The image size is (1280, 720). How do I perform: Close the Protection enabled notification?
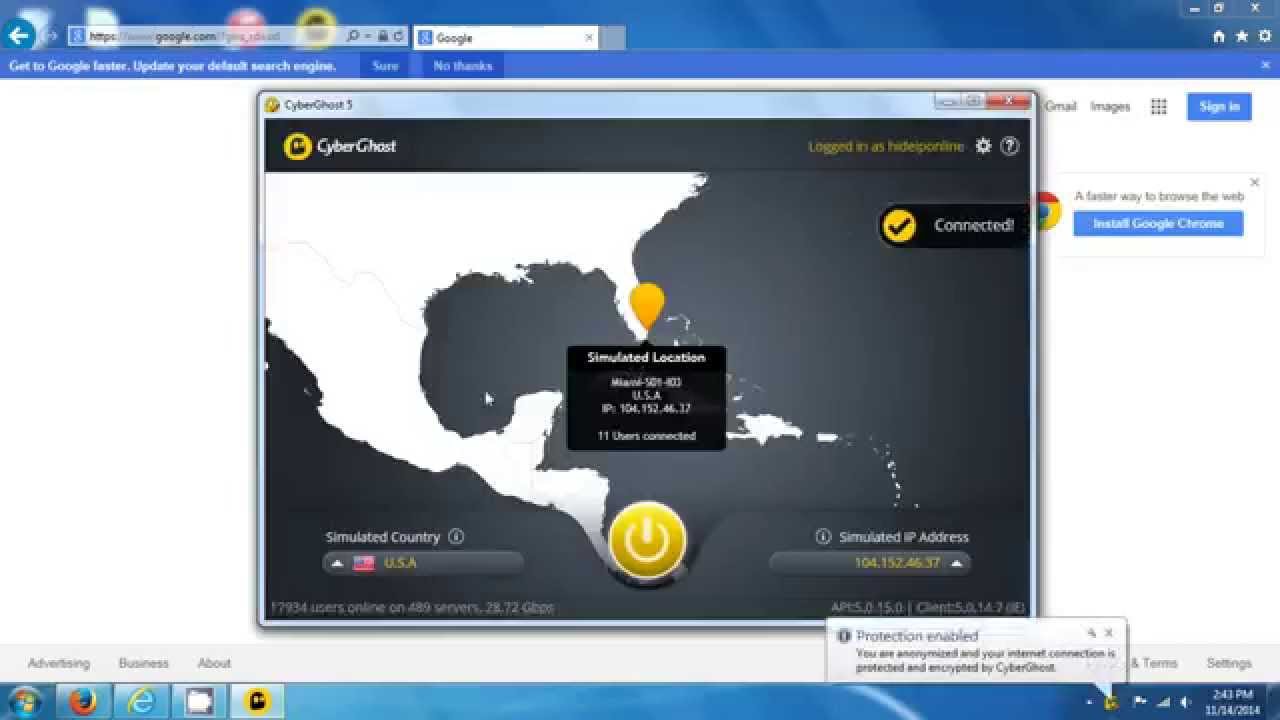point(1109,633)
